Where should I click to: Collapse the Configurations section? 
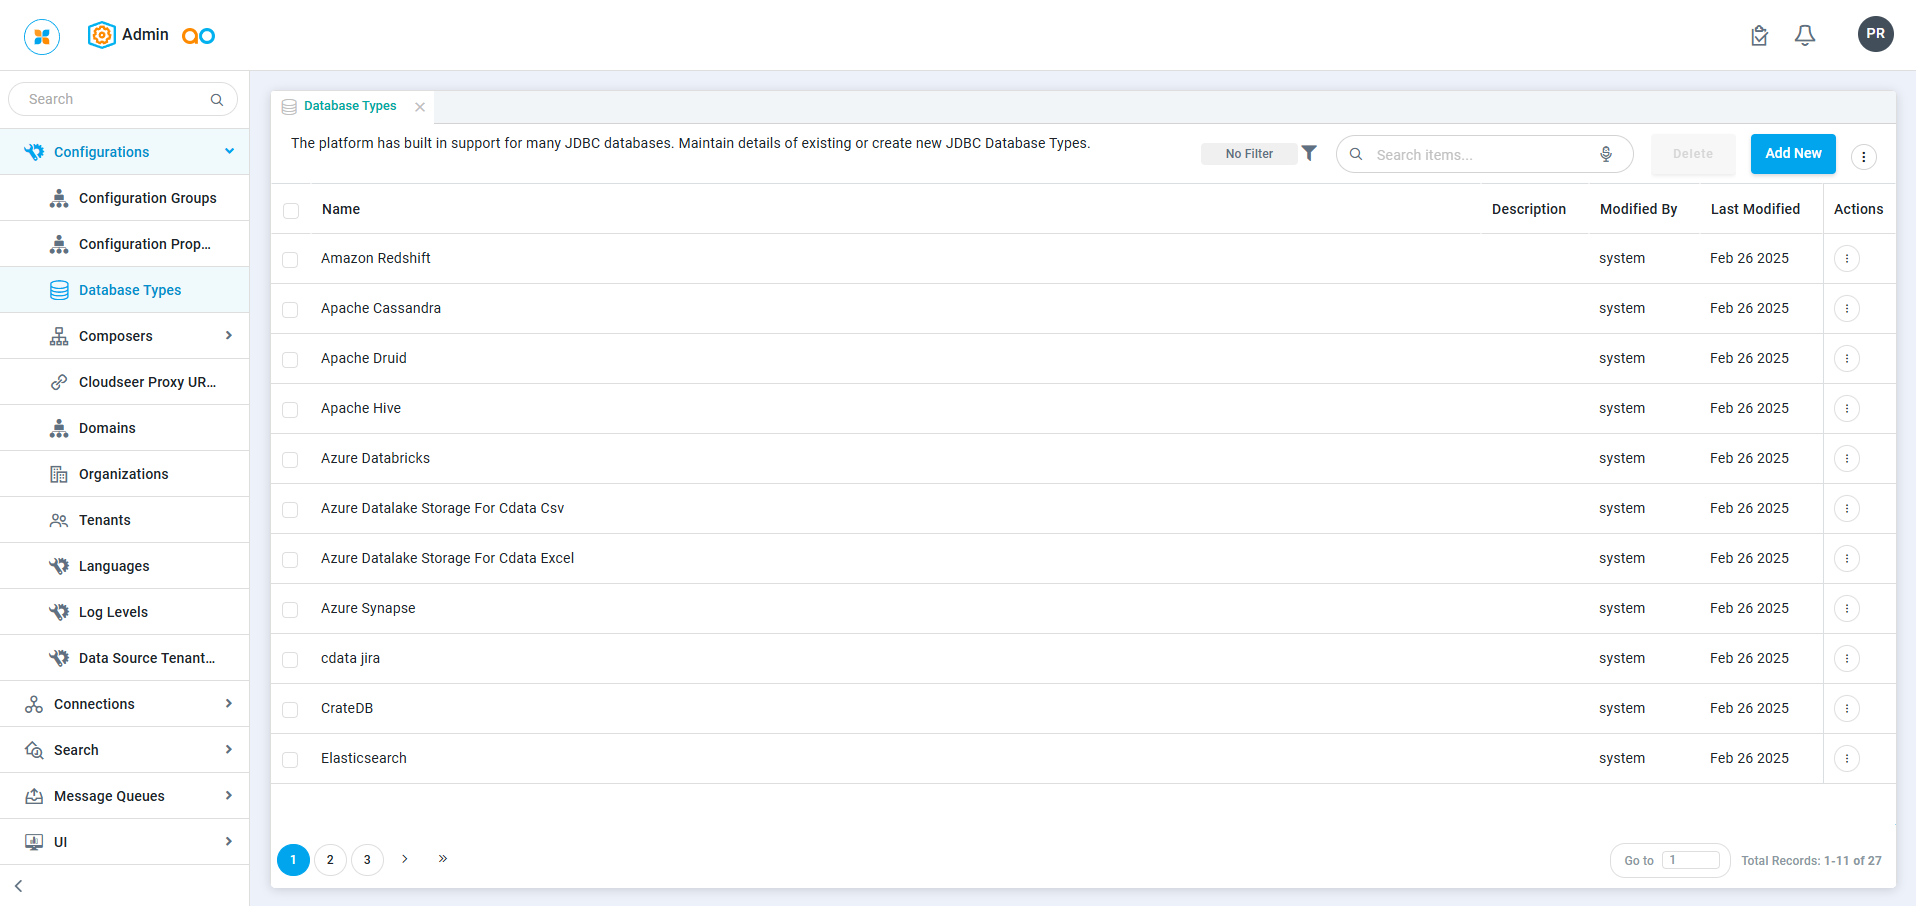tap(229, 152)
